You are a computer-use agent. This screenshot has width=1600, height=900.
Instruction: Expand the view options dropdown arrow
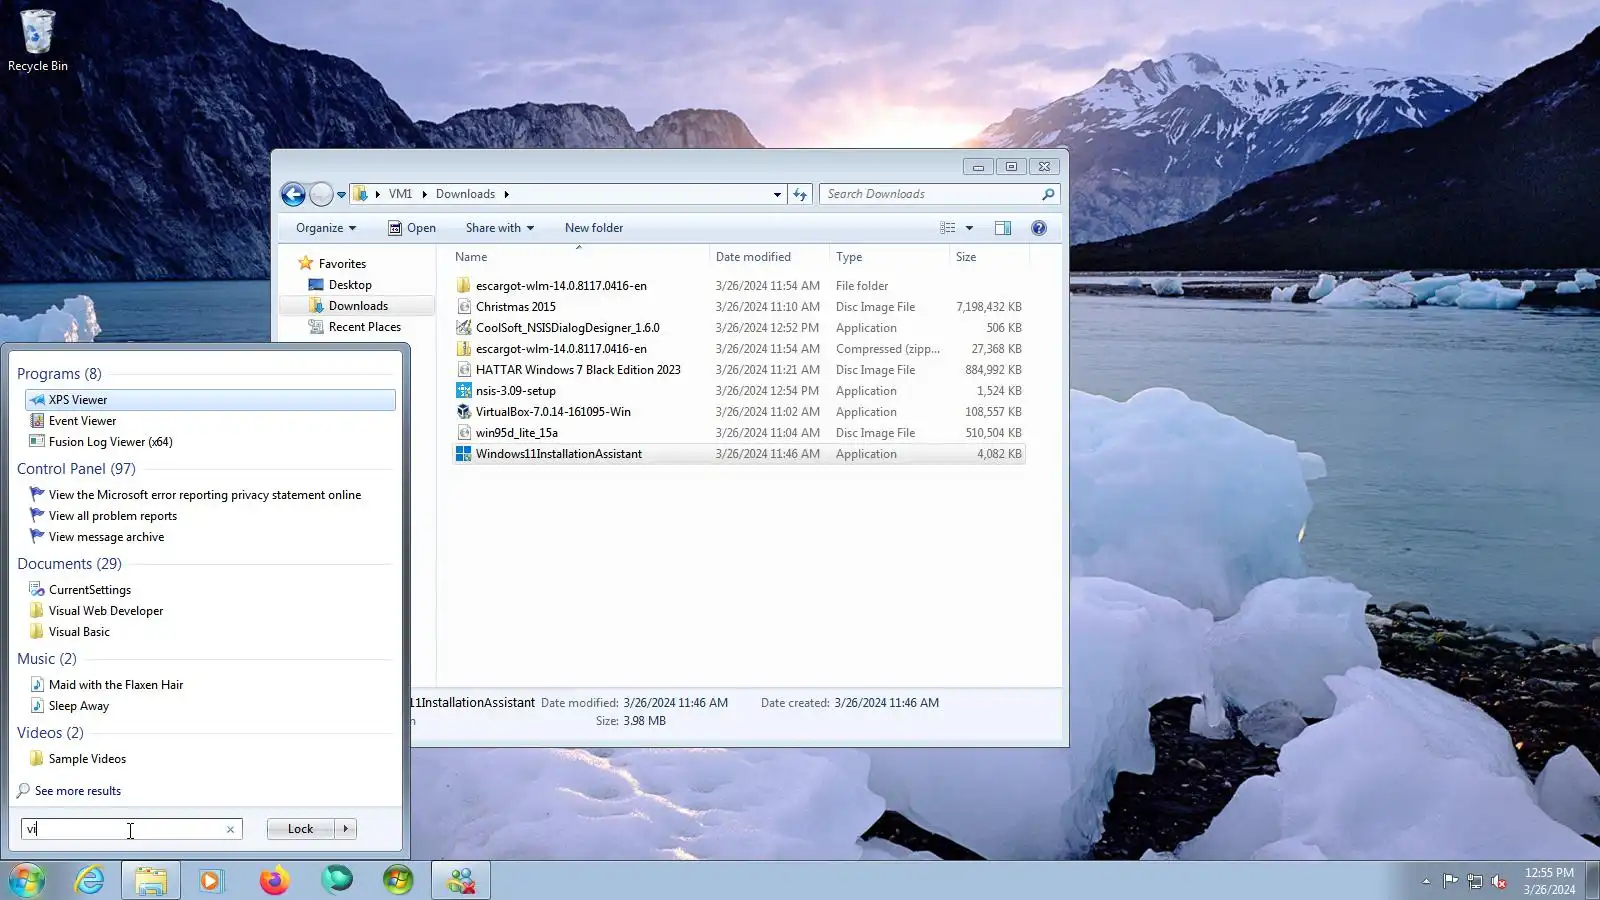969,228
